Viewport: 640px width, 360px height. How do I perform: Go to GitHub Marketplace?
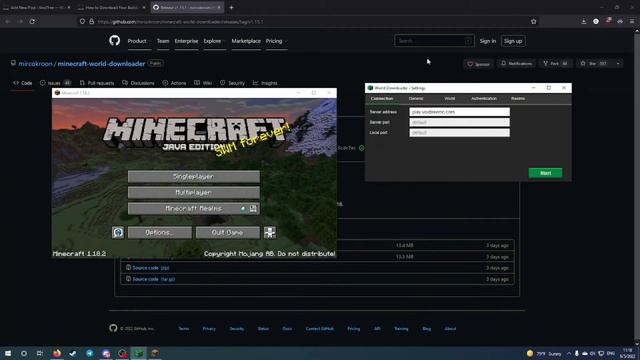(x=246, y=41)
